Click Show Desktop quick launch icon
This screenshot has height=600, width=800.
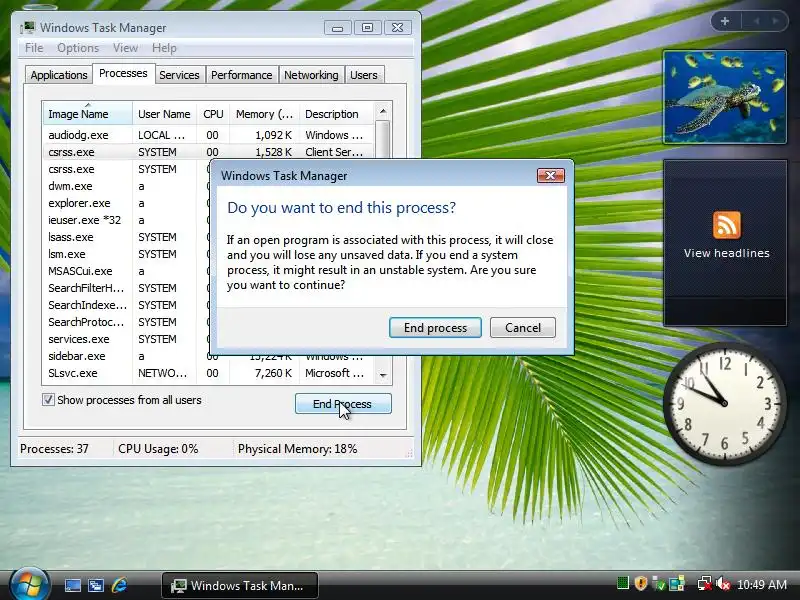pos(72,585)
